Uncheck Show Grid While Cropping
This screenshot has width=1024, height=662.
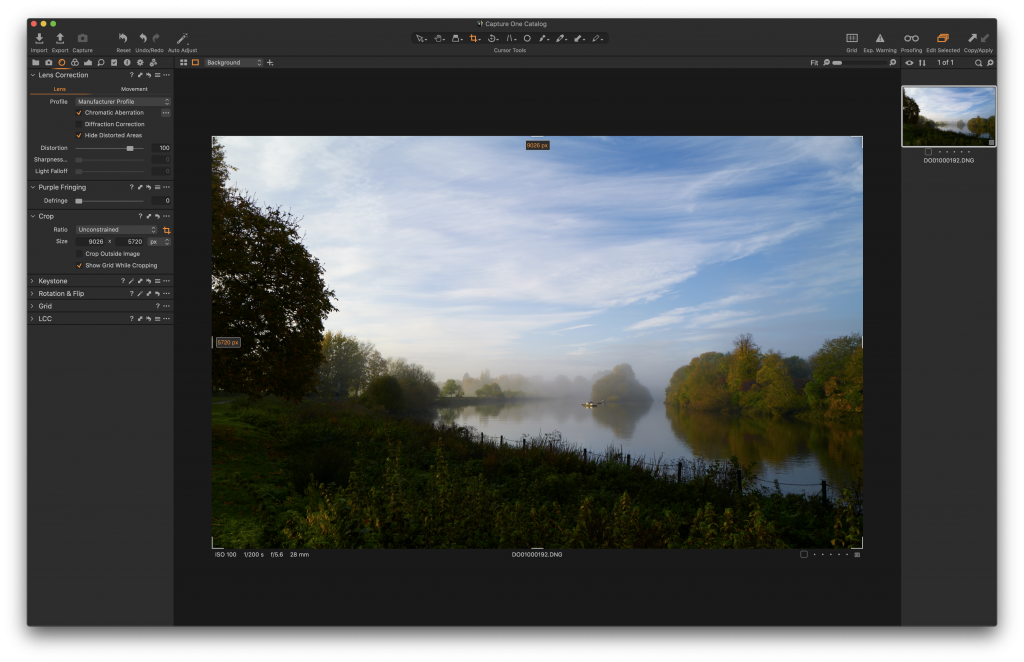coord(79,266)
